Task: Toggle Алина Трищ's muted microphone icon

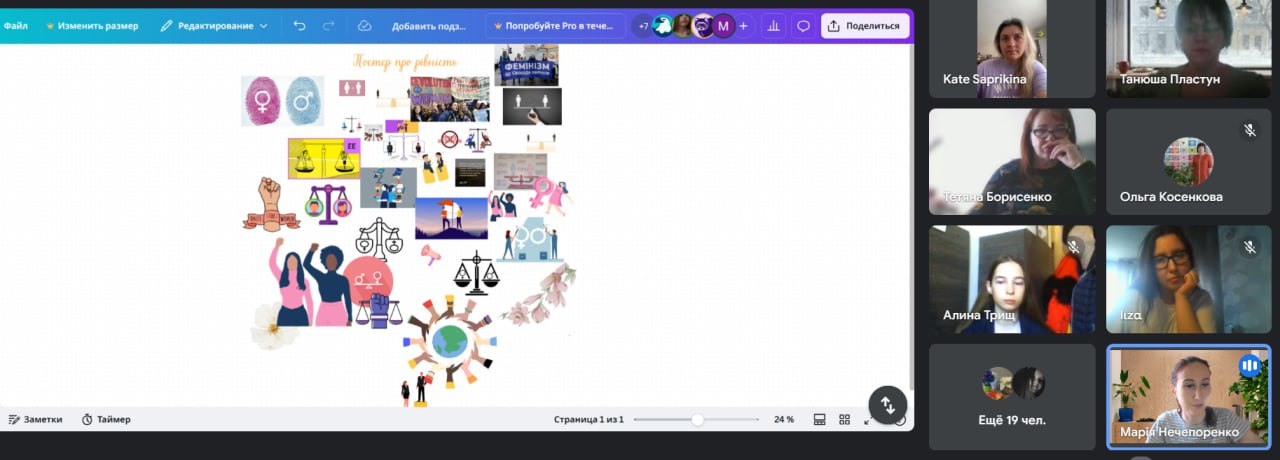Action: [x=1073, y=246]
